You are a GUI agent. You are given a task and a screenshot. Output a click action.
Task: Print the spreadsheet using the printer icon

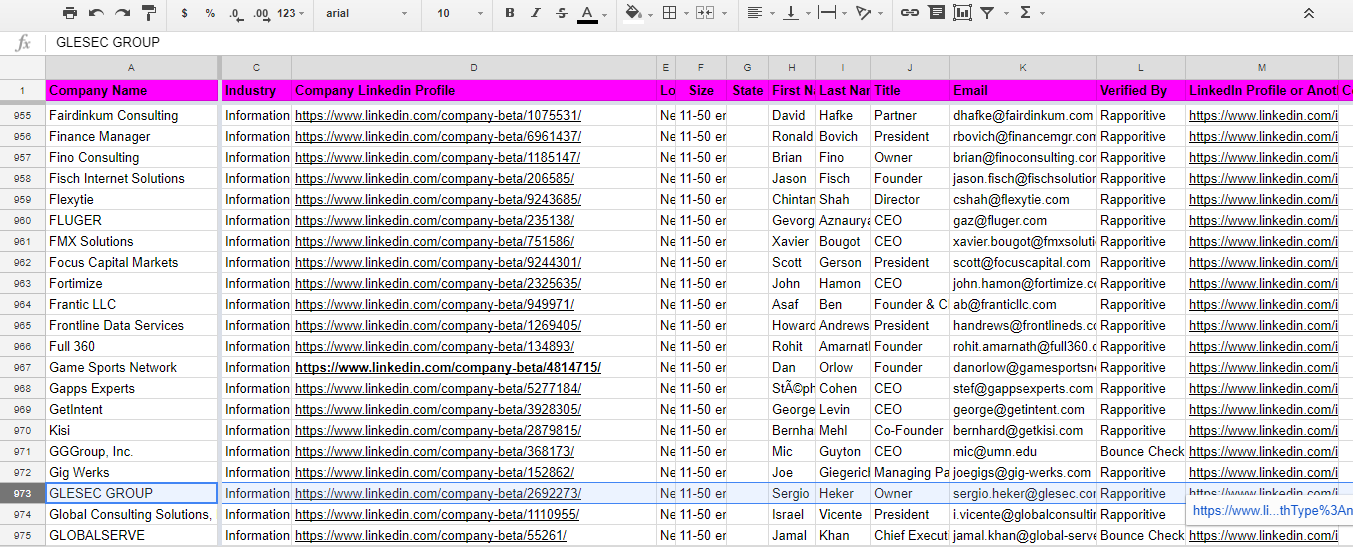coord(70,13)
